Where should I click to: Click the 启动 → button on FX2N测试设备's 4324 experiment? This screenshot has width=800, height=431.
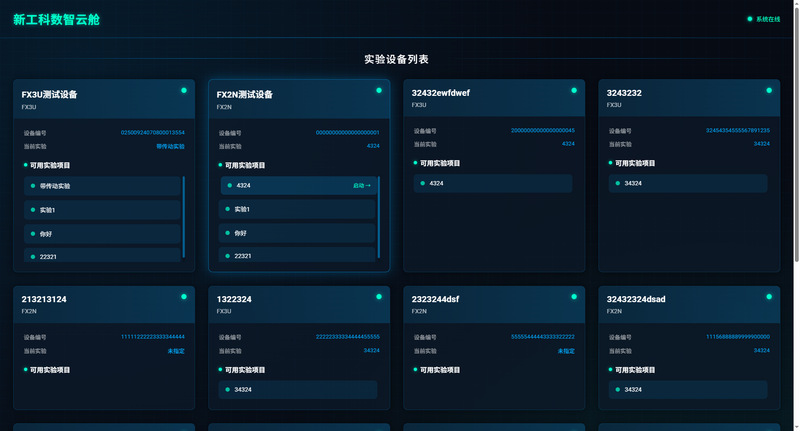point(362,186)
